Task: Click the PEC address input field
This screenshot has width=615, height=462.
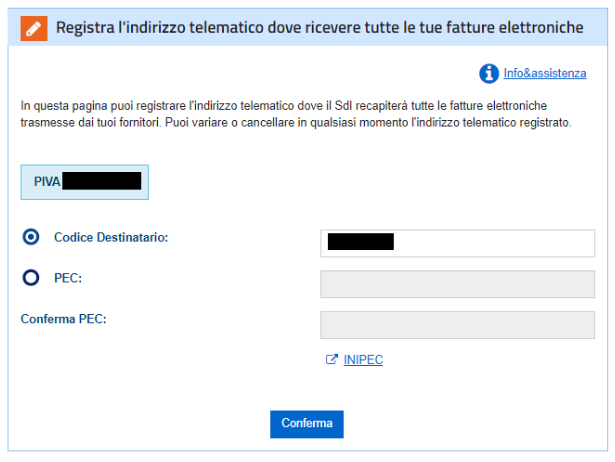Action: click(457, 284)
